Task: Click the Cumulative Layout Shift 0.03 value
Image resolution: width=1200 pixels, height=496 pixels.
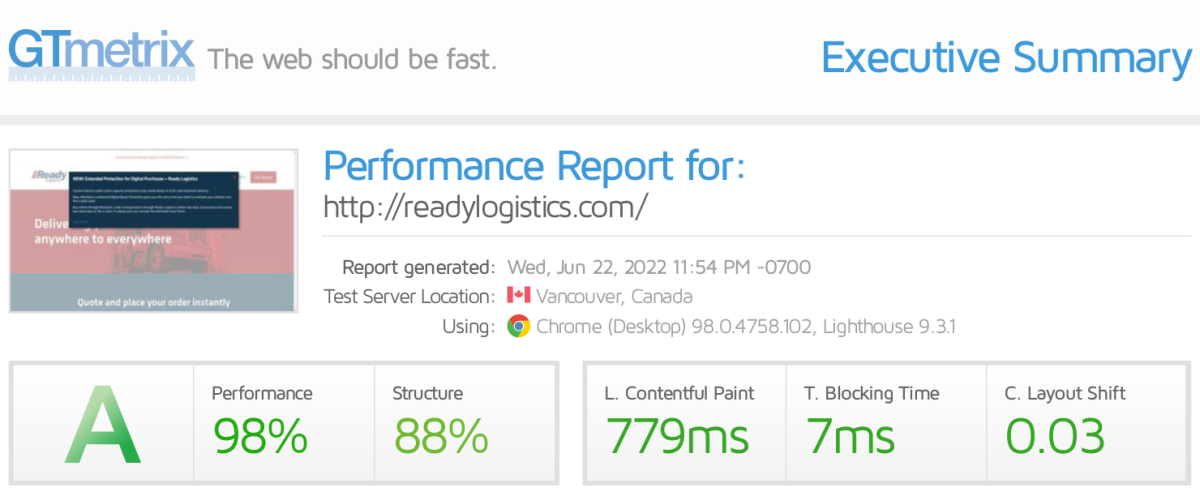Action: 1055,435
